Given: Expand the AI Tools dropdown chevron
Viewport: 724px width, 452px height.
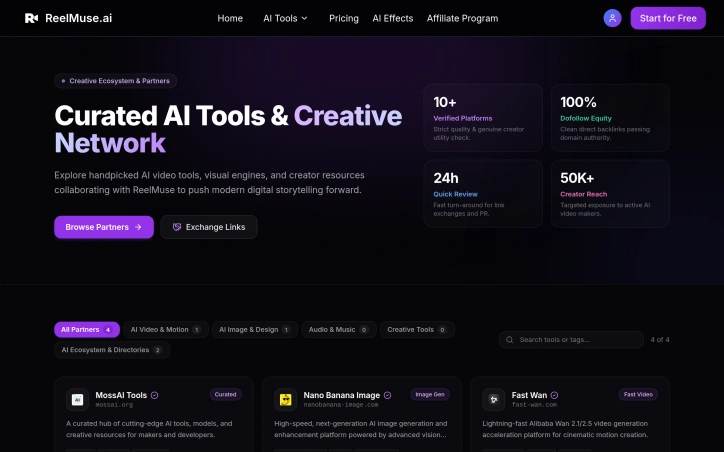Looking at the screenshot, I should [304, 18].
